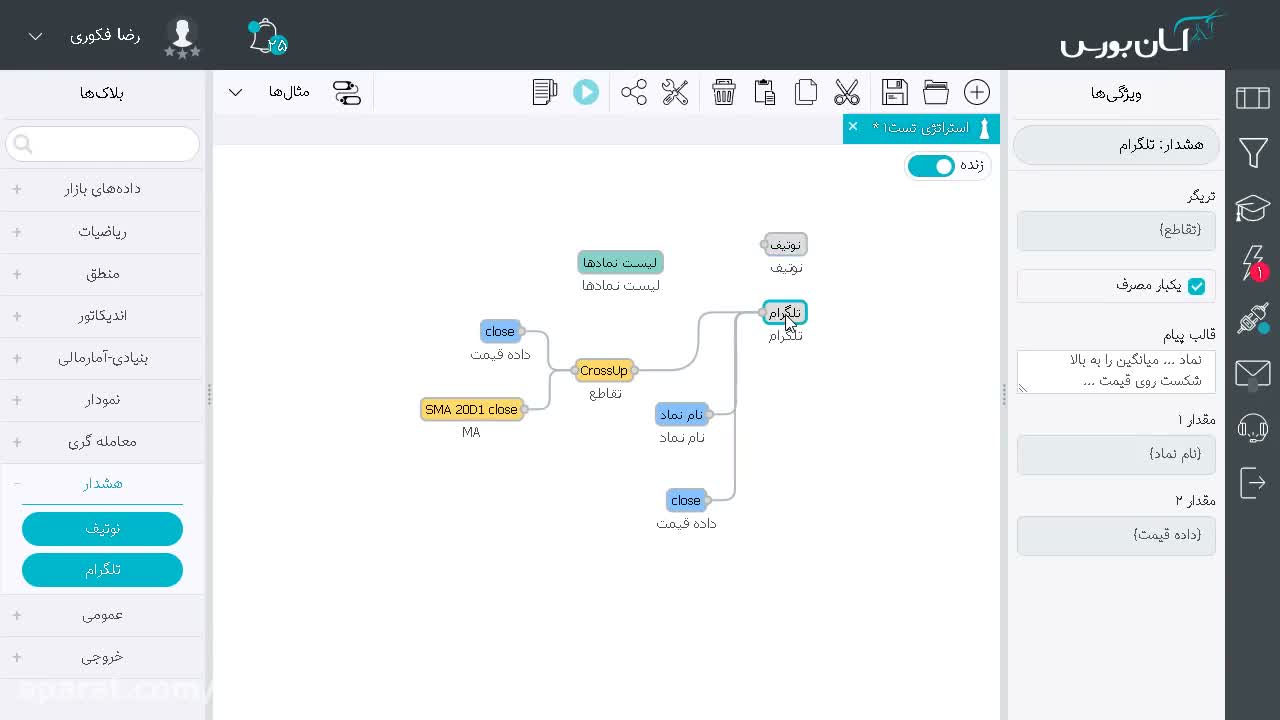Toggle the زنده live switch

tap(931, 166)
